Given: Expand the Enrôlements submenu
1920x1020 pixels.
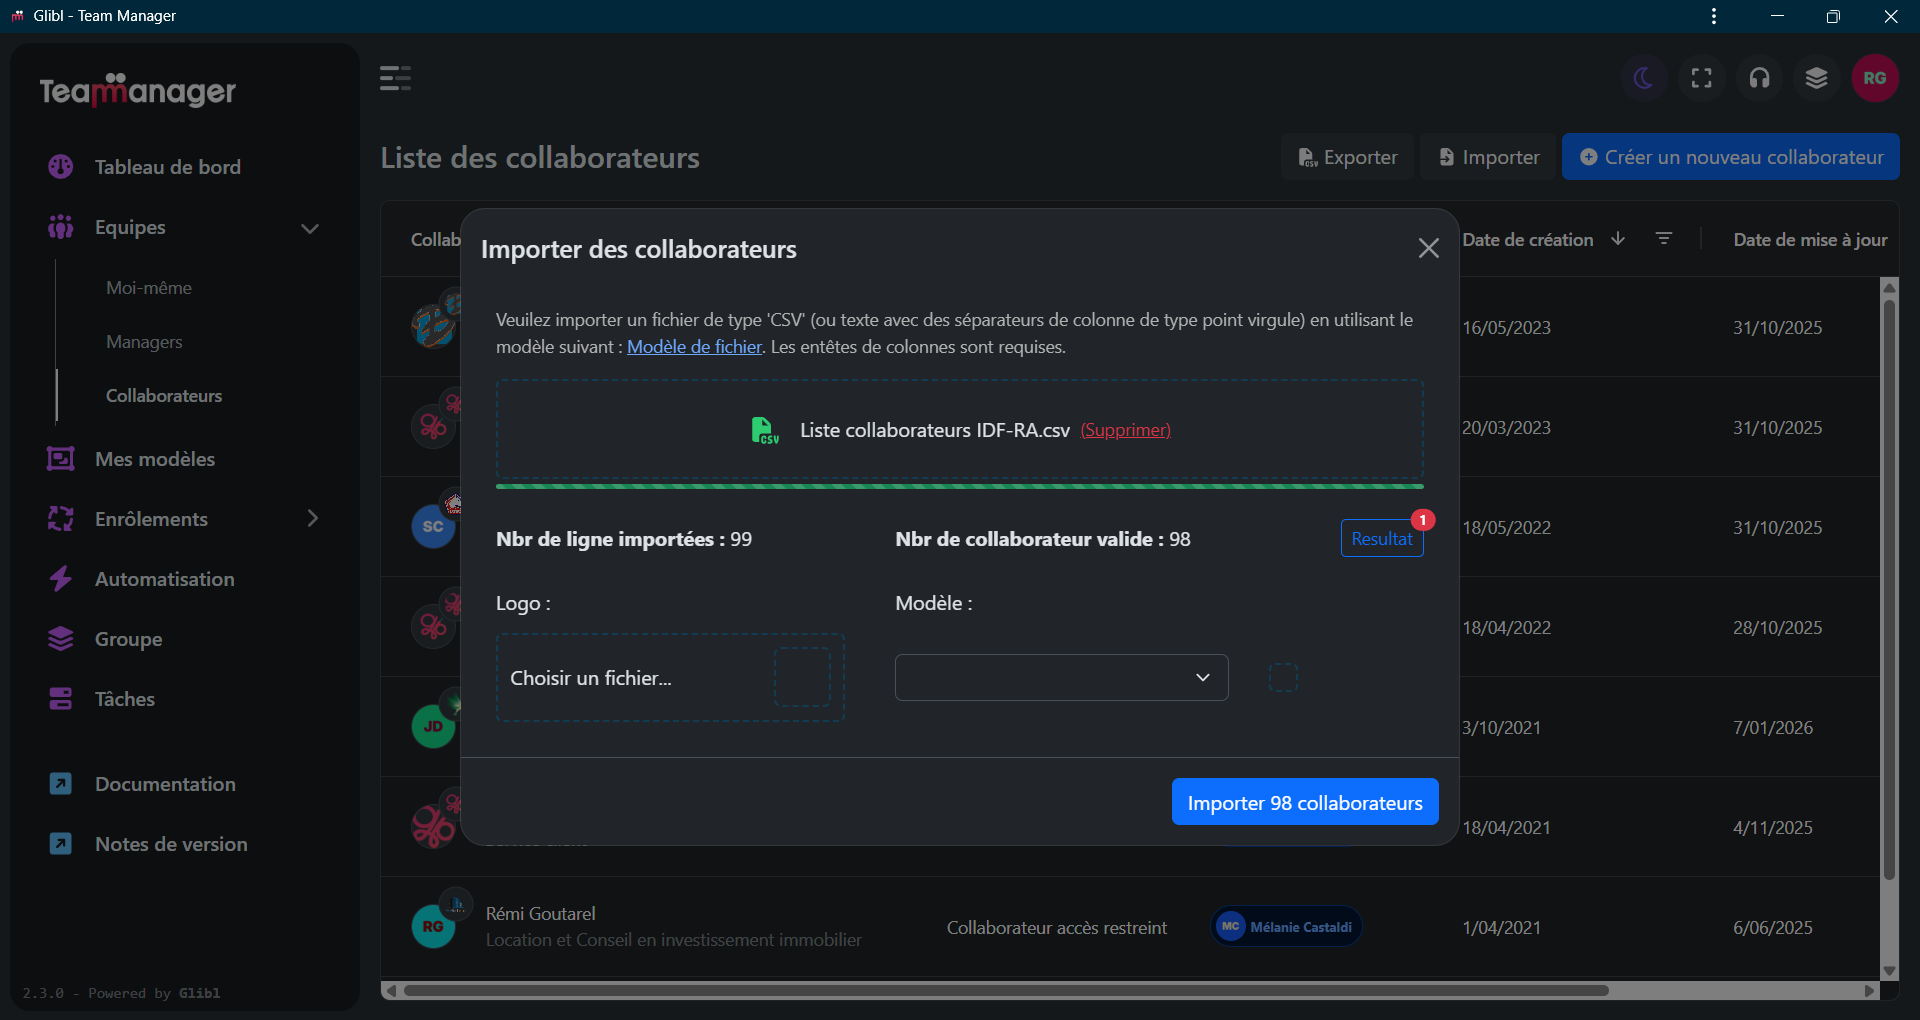Looking at the screenshot, I should [312, 518].
